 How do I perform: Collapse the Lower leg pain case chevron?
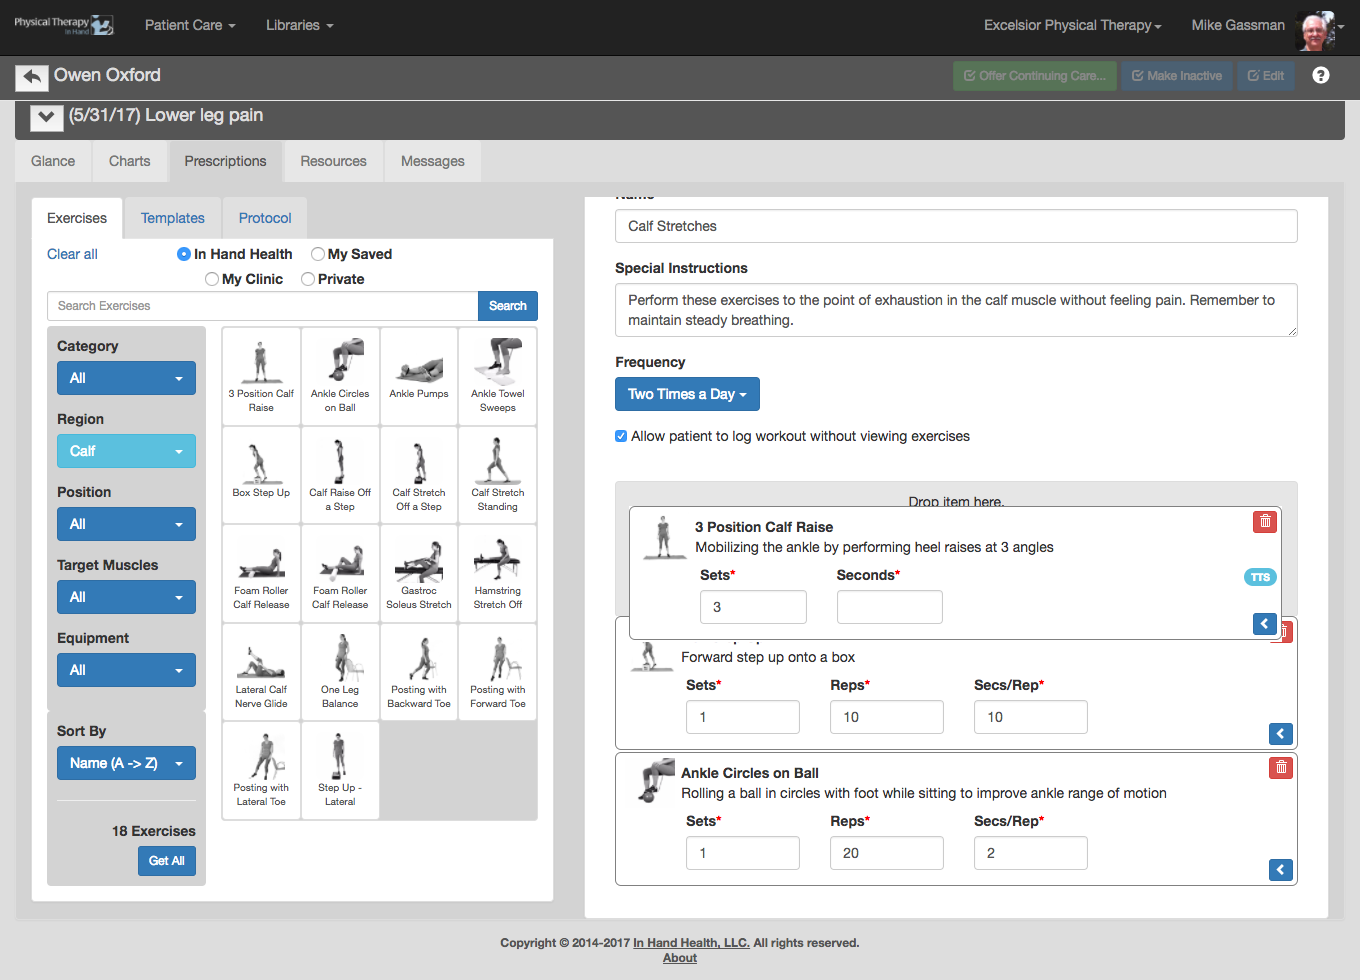46,118
